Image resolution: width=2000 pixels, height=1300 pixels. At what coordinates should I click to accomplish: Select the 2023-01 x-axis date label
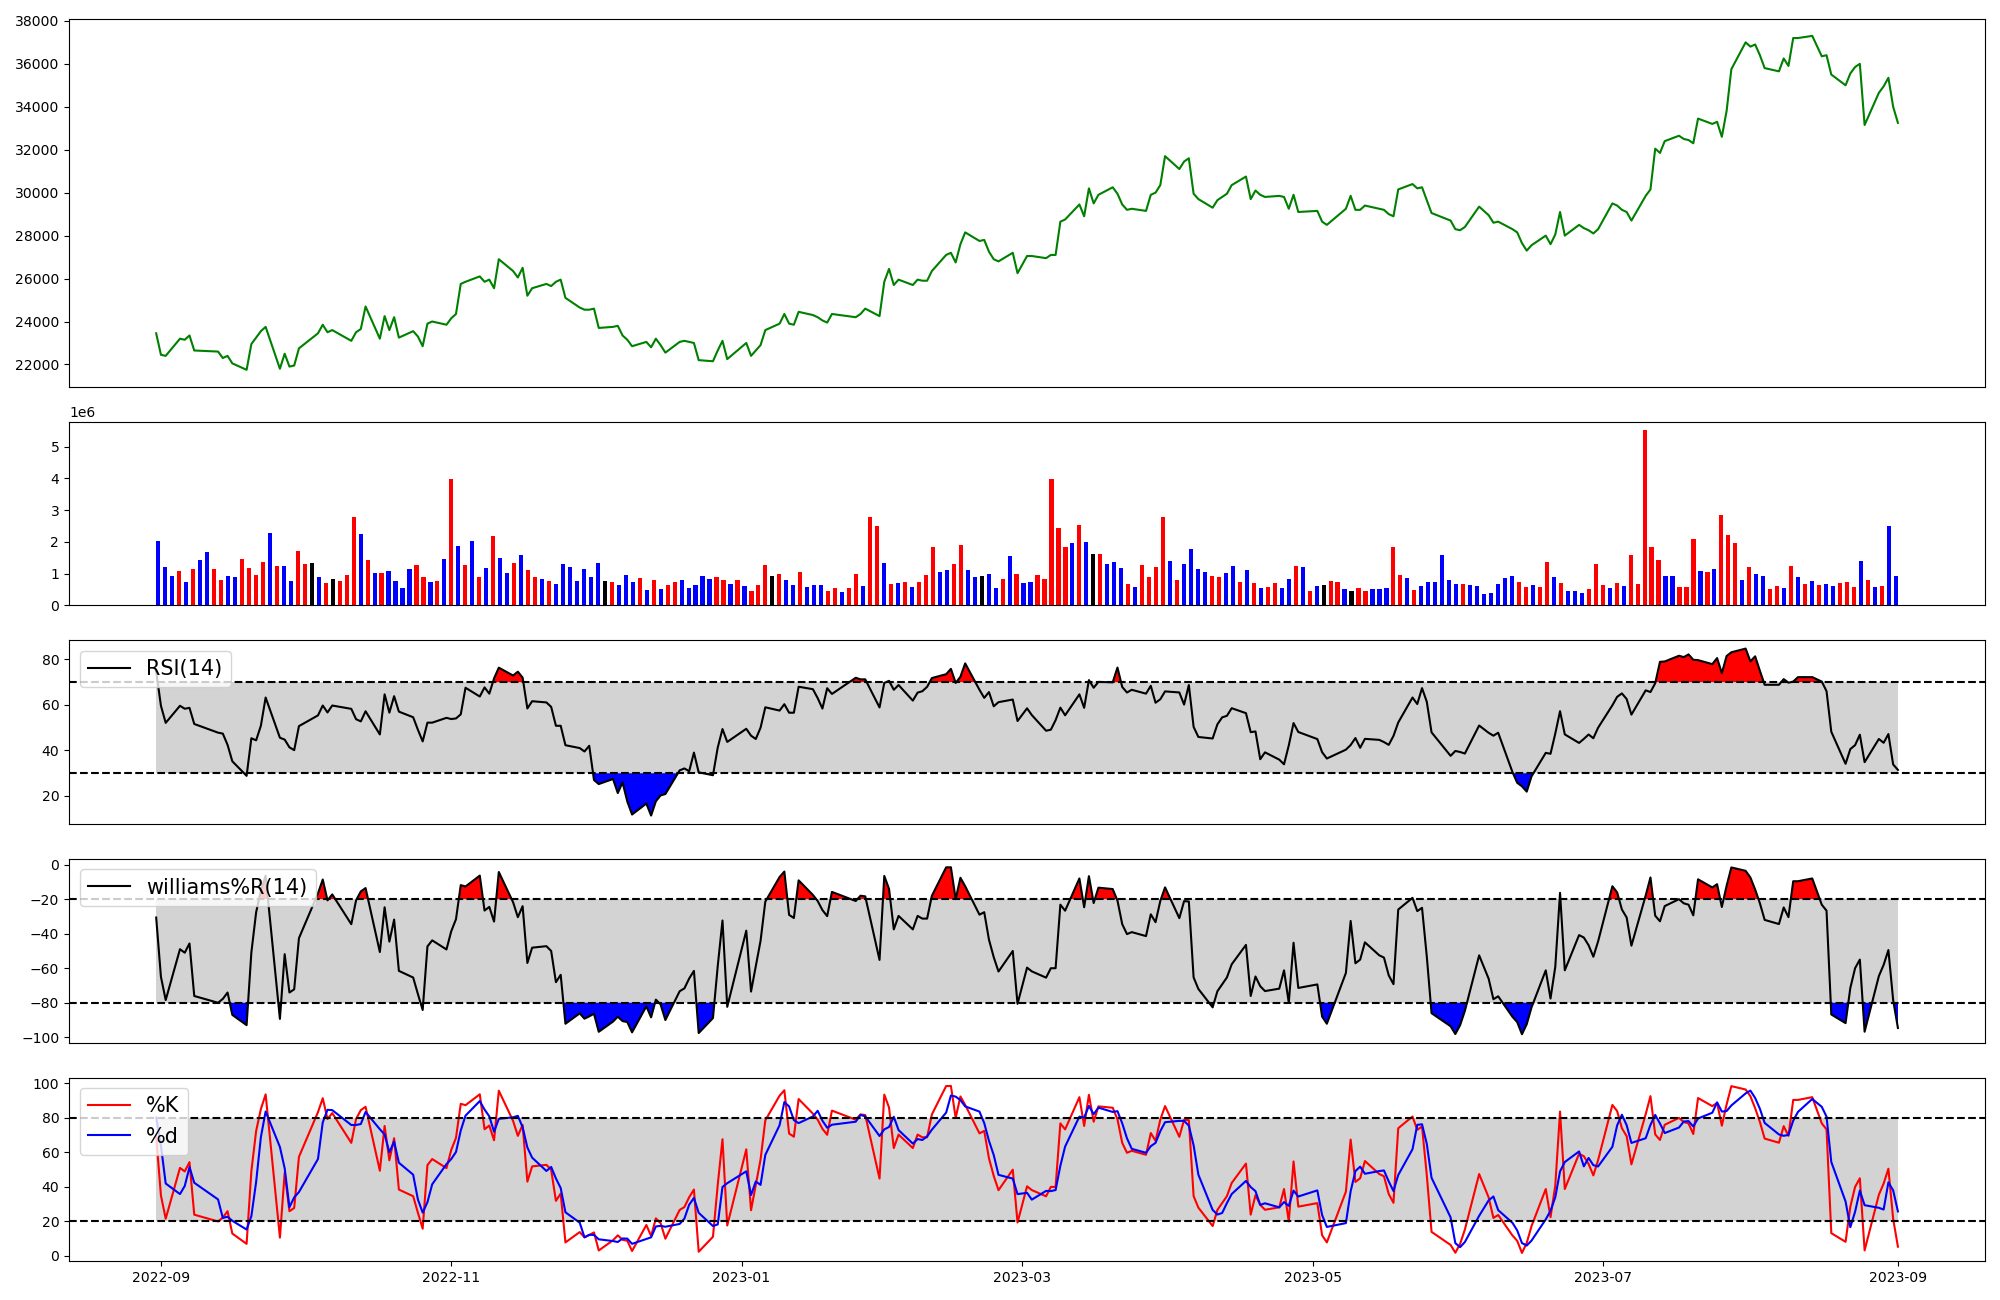click(741, 1277)
